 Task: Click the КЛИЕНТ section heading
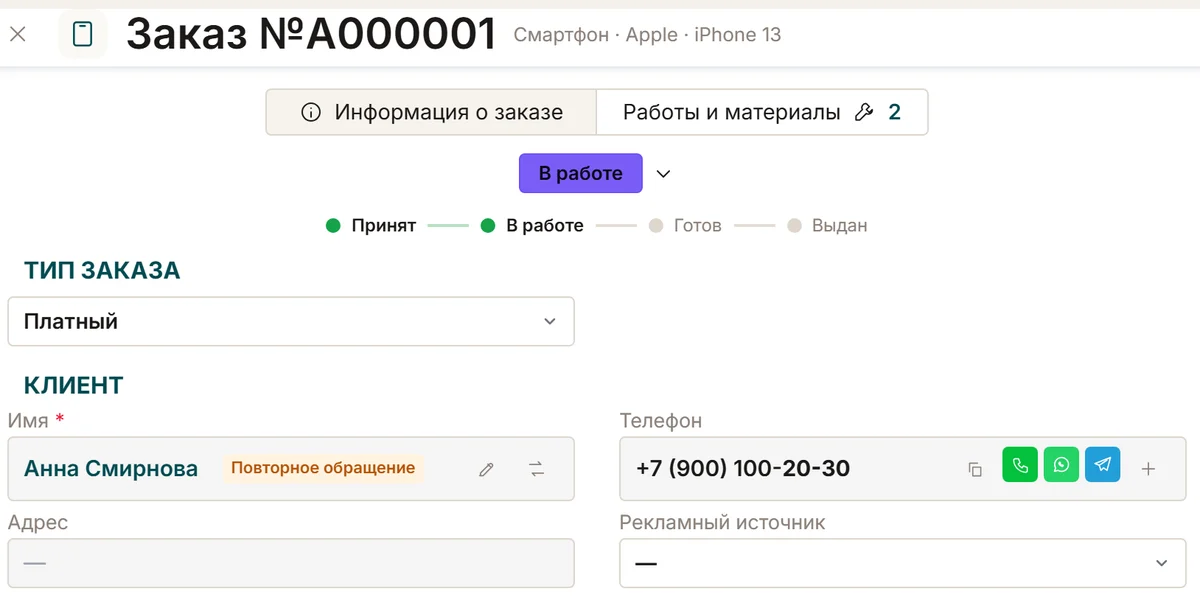coord(74,385)
